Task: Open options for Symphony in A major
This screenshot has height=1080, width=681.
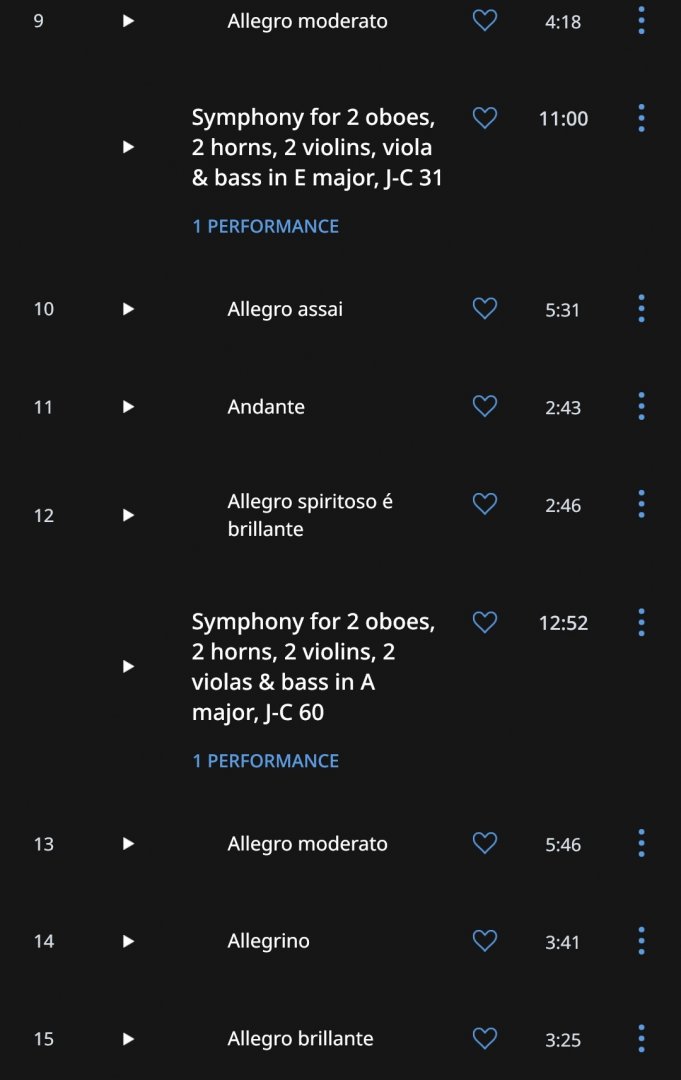Action: click(x=641, y=622)
